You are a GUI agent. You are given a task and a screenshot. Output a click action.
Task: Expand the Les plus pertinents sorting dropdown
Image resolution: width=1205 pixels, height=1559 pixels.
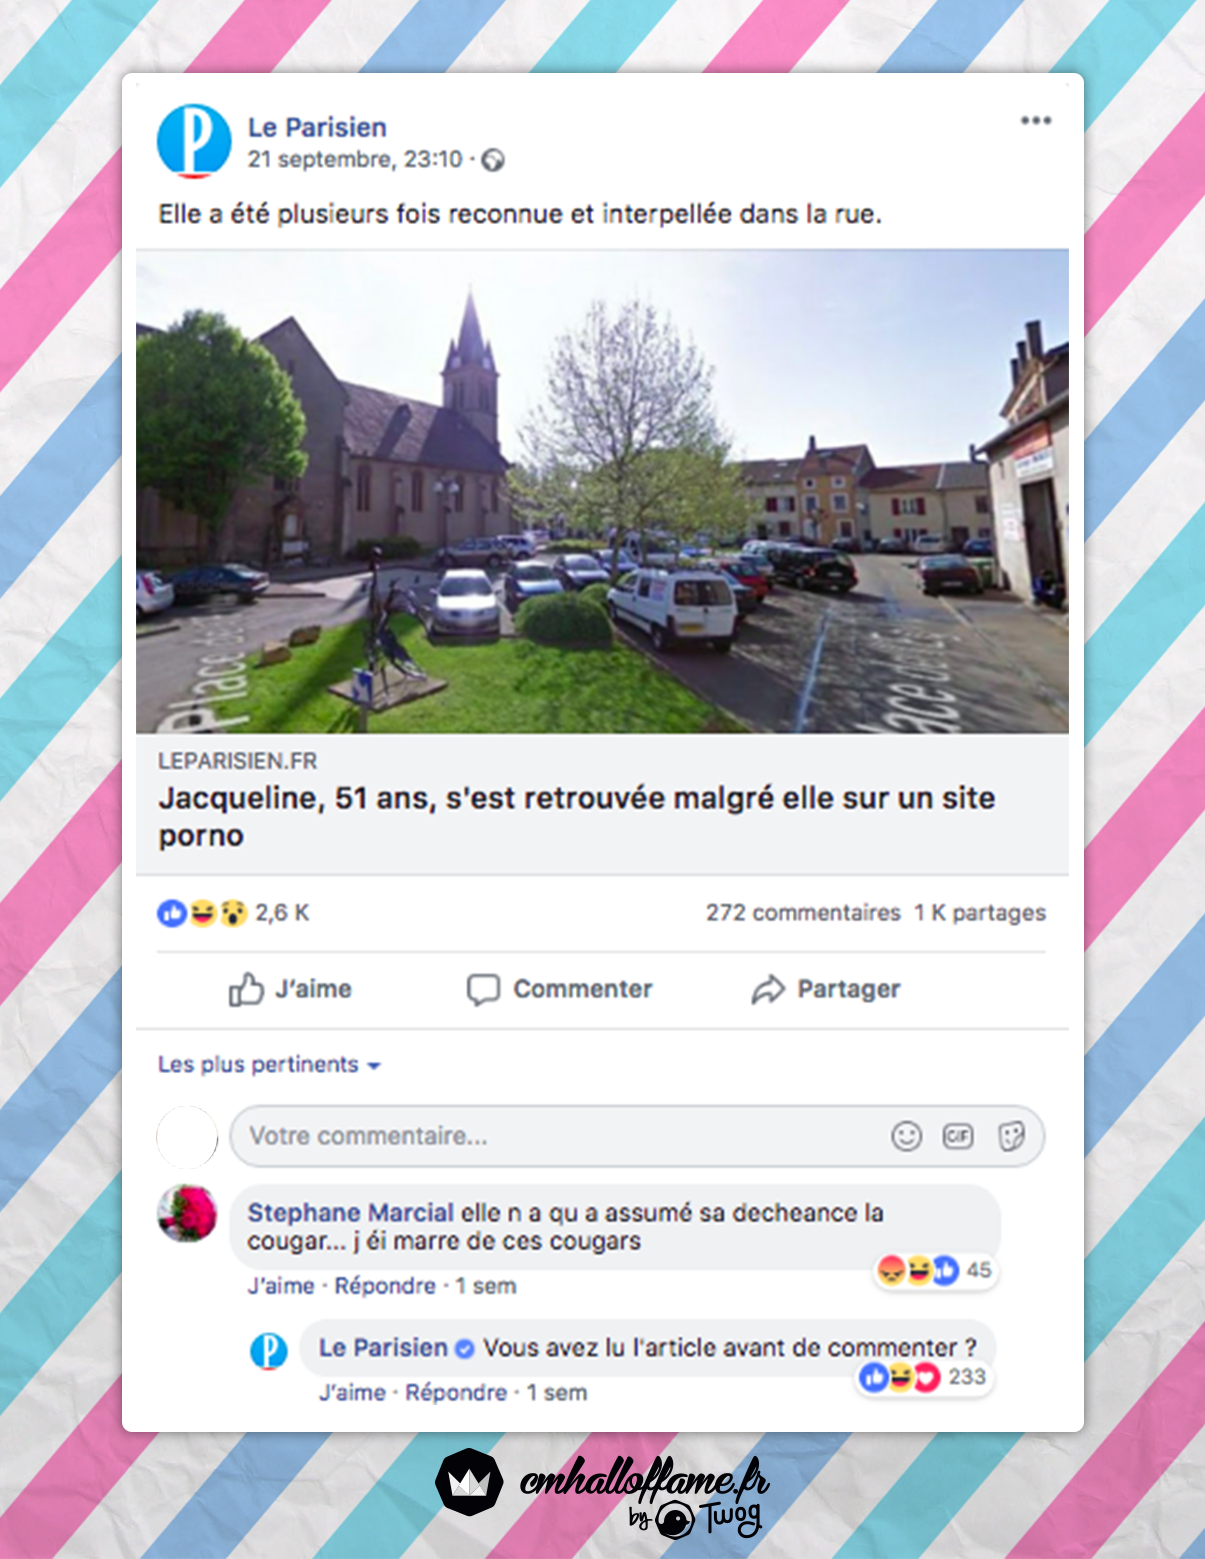(269, 1065)
